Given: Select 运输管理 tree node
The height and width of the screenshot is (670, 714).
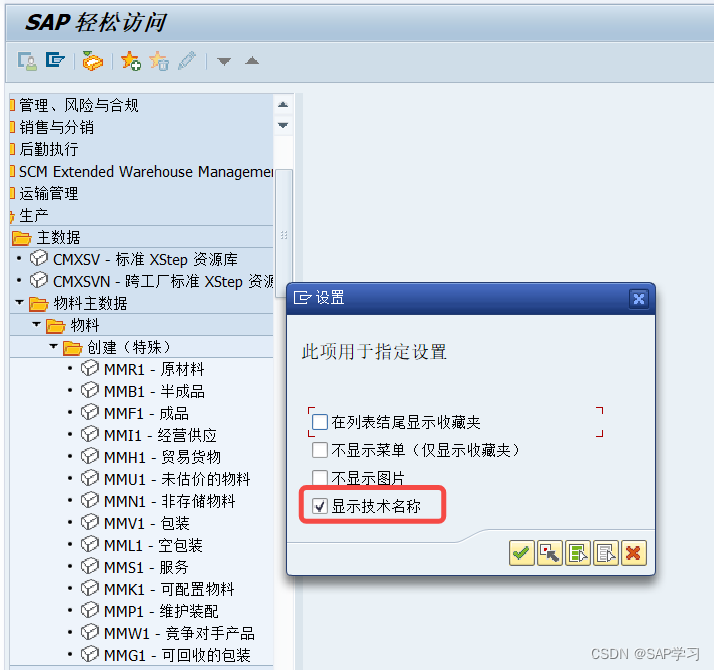Looking at the screenshot, I should coord(49,193).
